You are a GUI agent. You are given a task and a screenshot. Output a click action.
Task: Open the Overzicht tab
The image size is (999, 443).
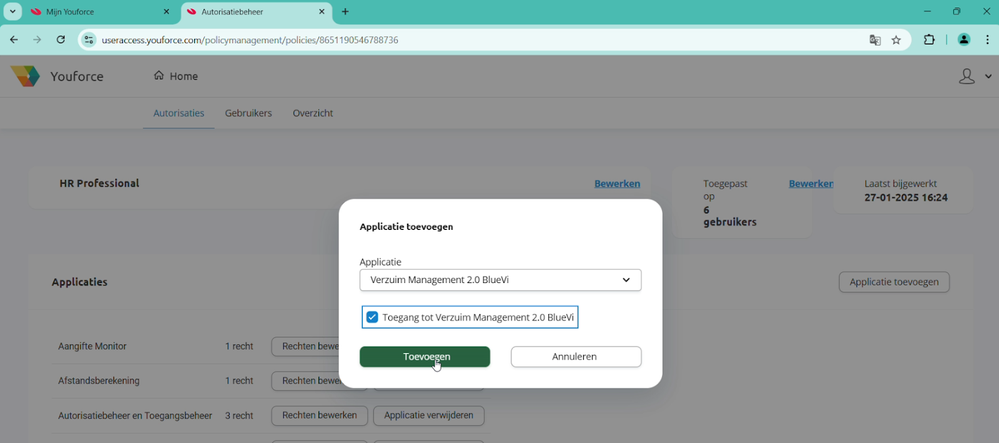pos(313,113)
